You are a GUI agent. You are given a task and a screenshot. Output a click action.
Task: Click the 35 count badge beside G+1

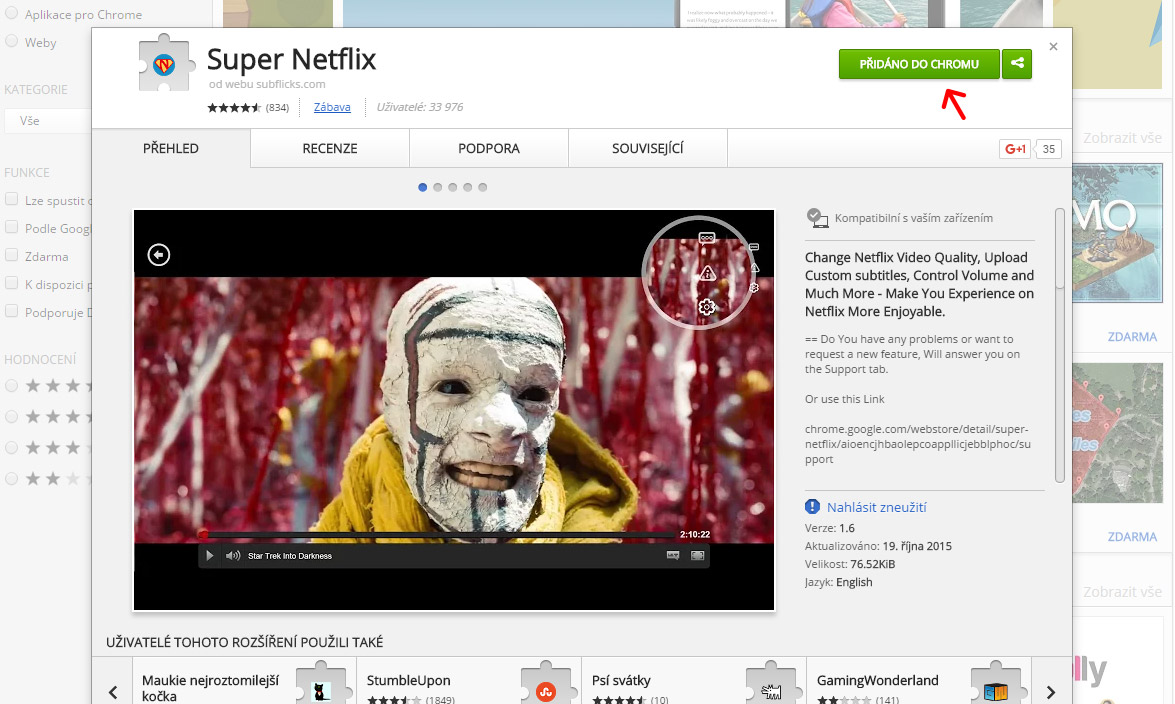point(1048,148)
